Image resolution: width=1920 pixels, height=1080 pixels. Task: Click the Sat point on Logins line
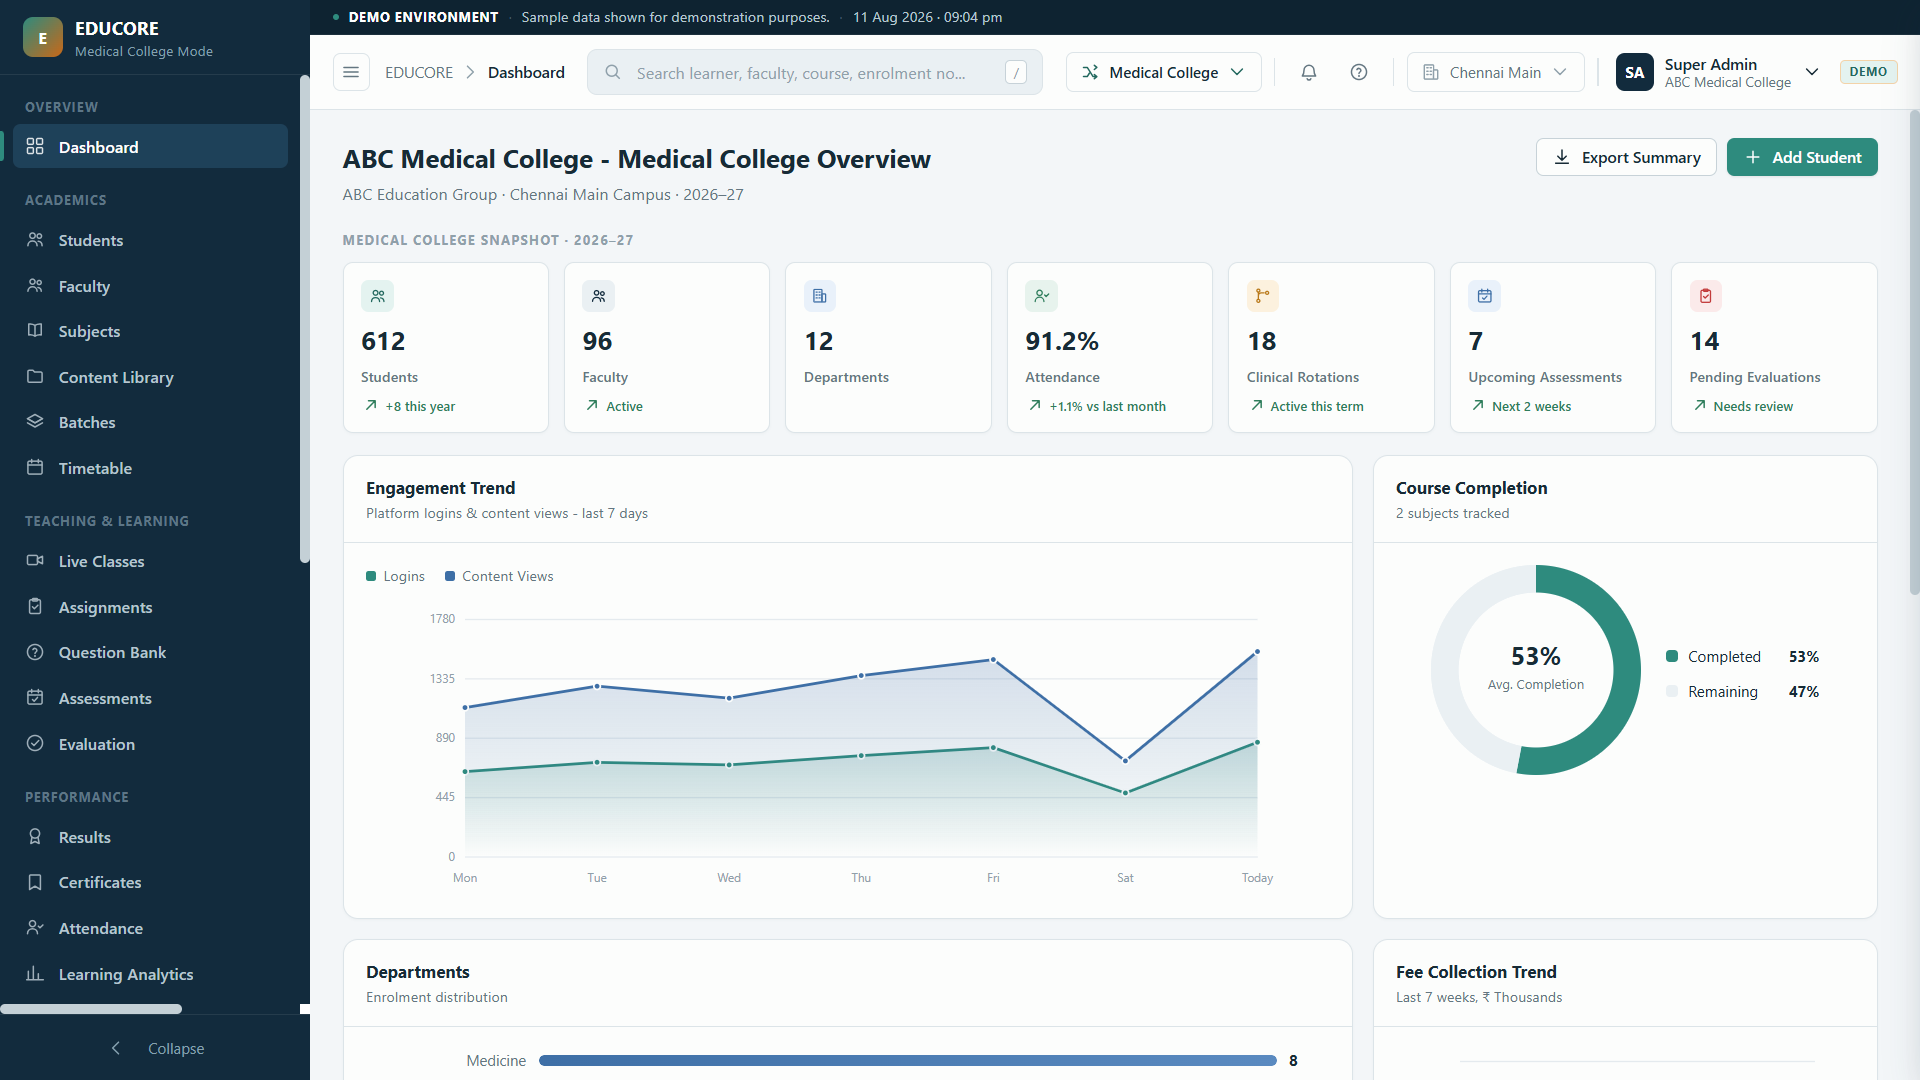(1125, 793)
